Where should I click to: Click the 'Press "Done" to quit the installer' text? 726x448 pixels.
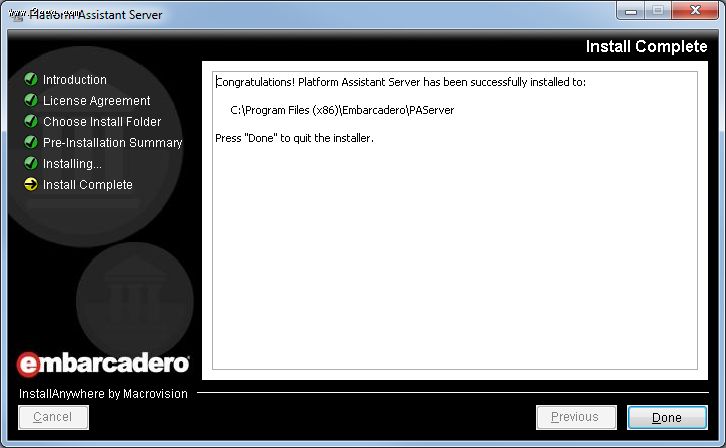pyautogui.click(x=294, y=138)
